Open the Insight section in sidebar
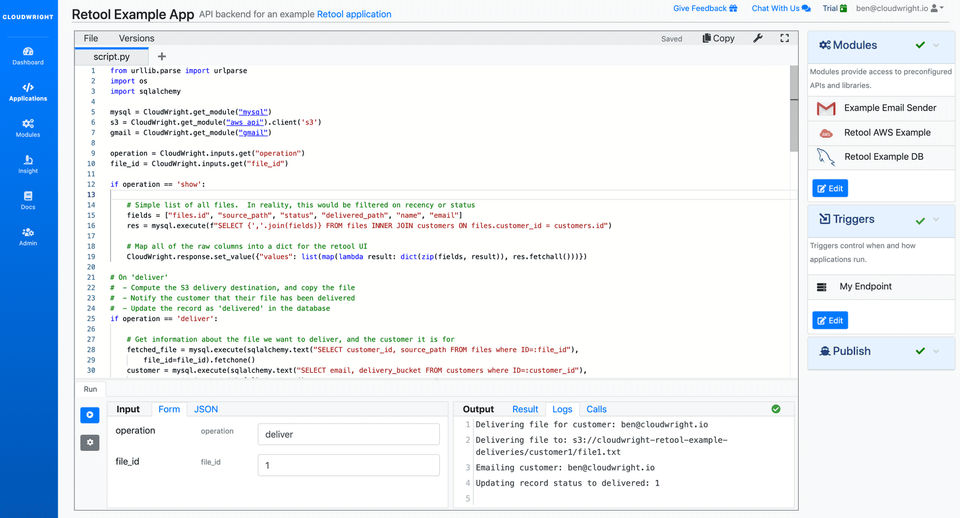Viewport: 960px width, 518px height. pos(28,163)
